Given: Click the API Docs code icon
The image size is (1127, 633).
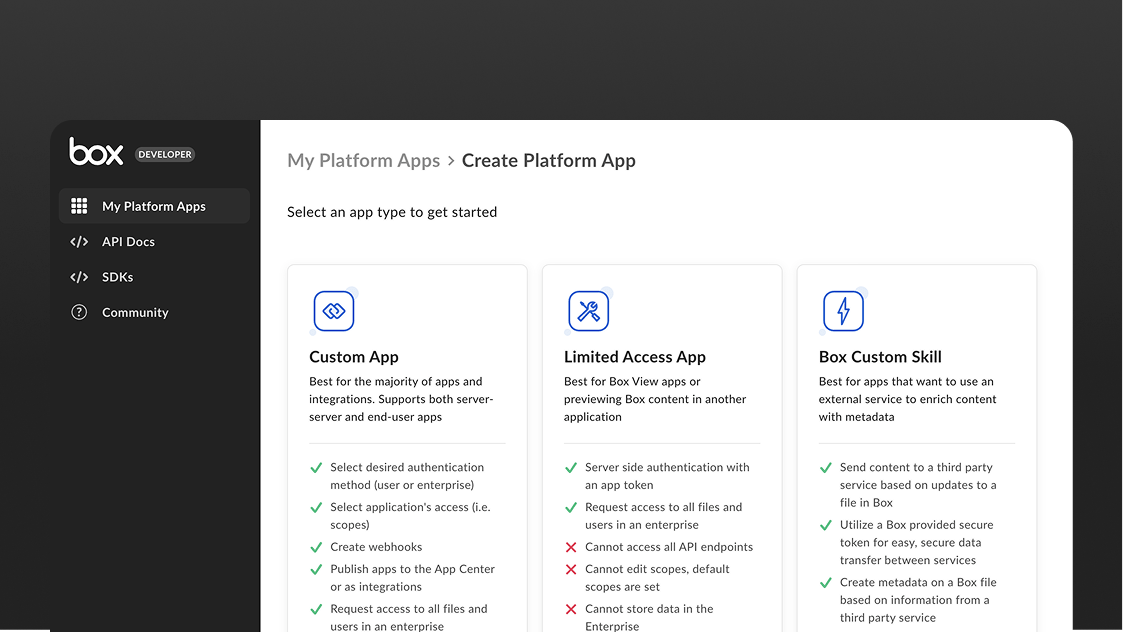Looking at the screenshot, I should (x=79, y=242).
